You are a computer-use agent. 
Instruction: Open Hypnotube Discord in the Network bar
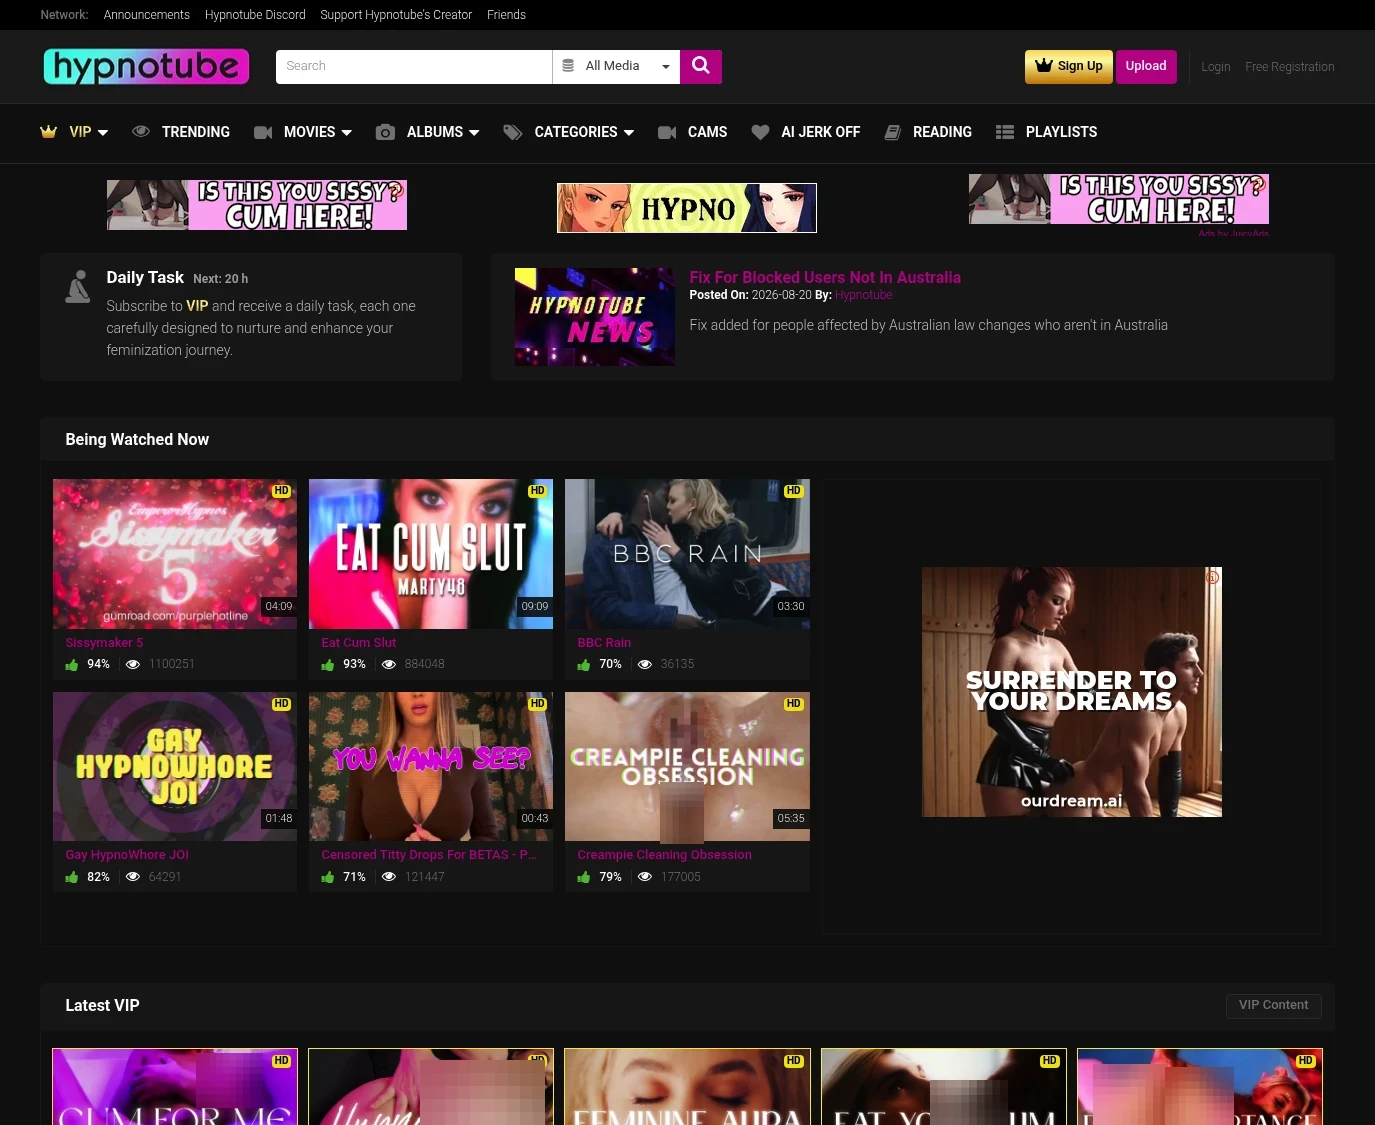(x=255, y=15)
